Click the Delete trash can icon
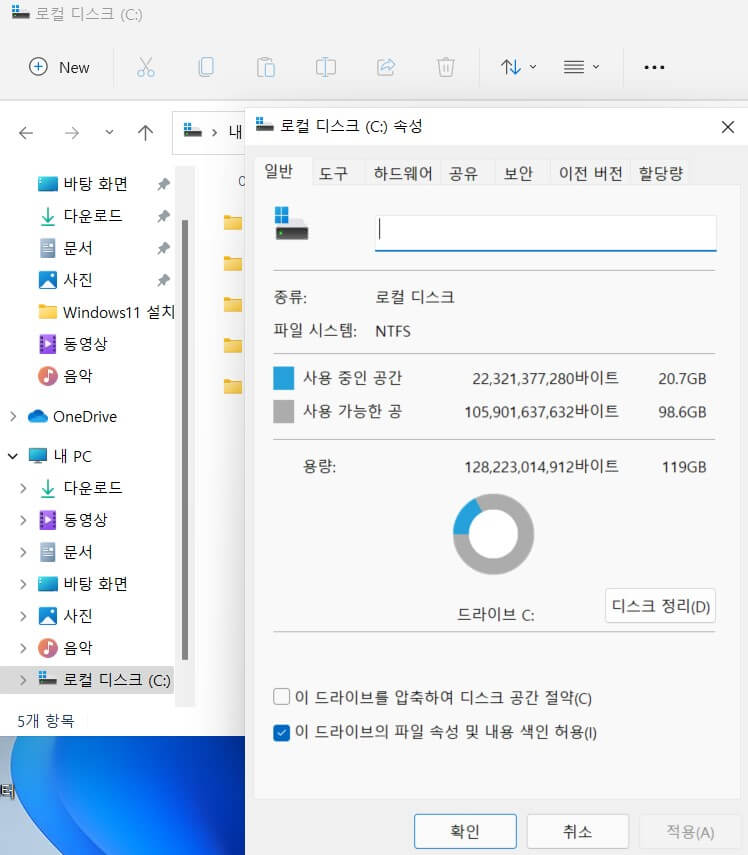 [x=446, y=67]
